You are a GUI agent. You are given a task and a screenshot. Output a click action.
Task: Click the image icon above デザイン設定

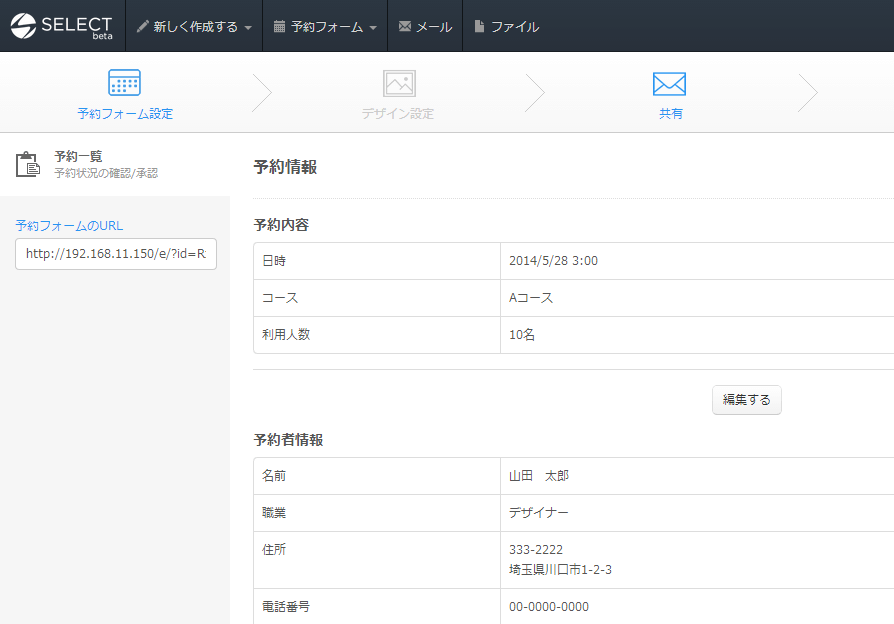point(398,83)
